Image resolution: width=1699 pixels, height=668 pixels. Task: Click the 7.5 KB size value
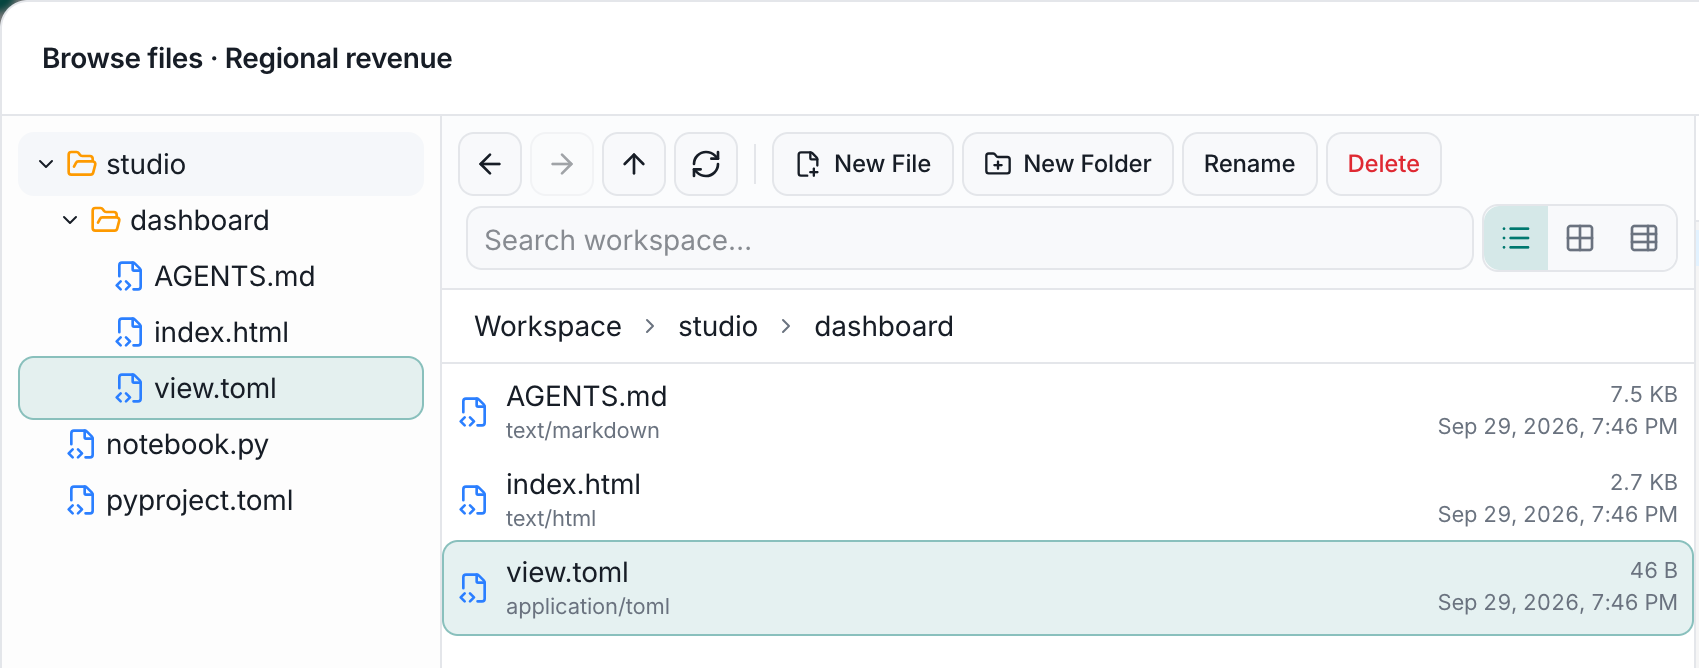(x=1644, y=395)
